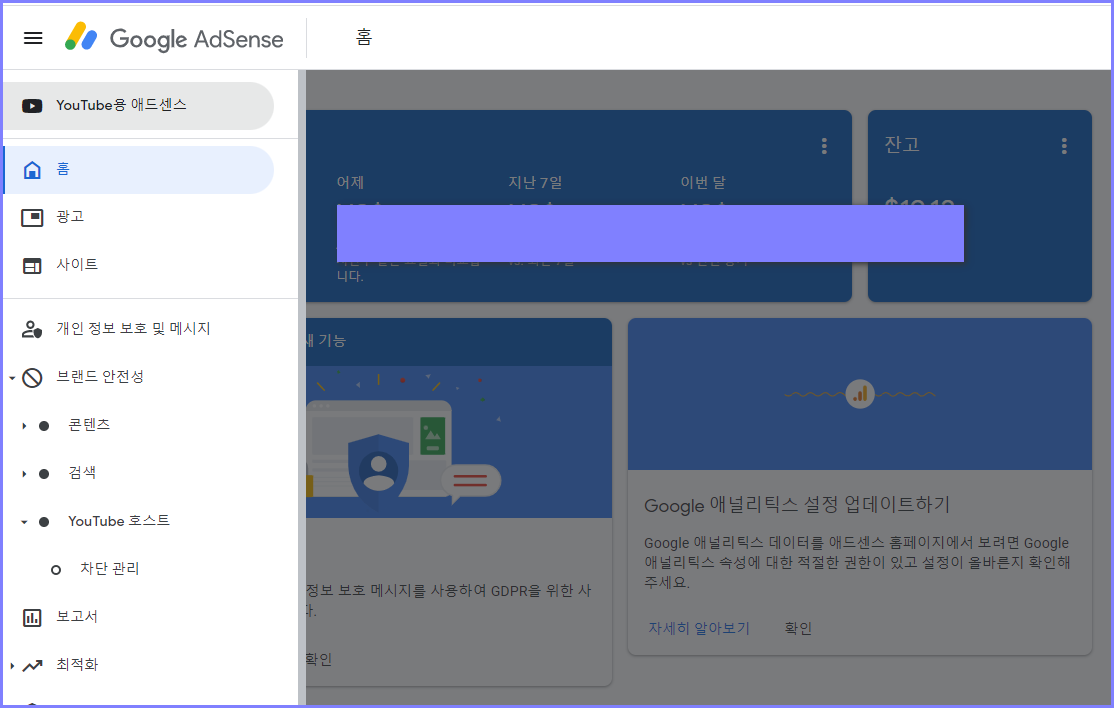
Task: Open the 보고서 menu item
Action: coord(139,616)
